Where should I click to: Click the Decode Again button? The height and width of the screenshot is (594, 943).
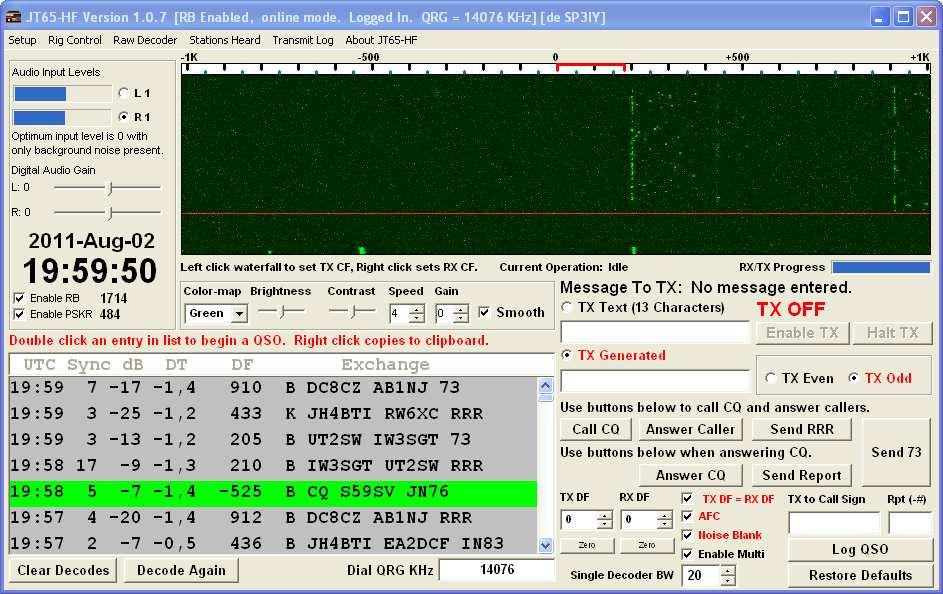[x=181, y=570]
